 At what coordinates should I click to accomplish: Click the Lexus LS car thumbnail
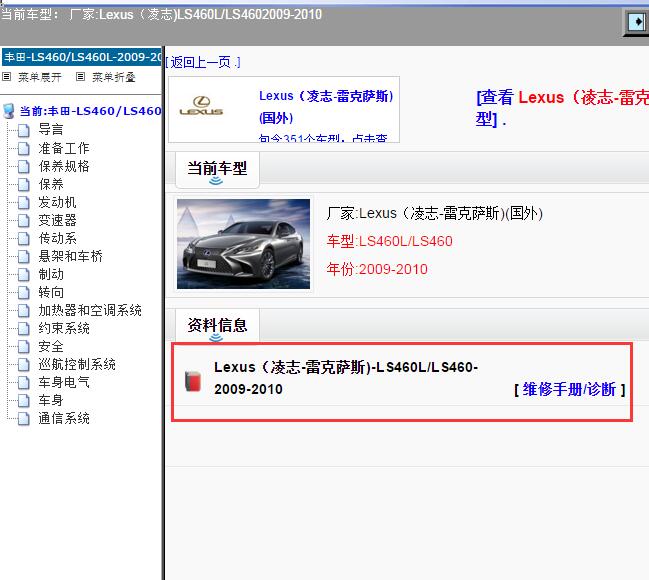click(x=243, y=244)
